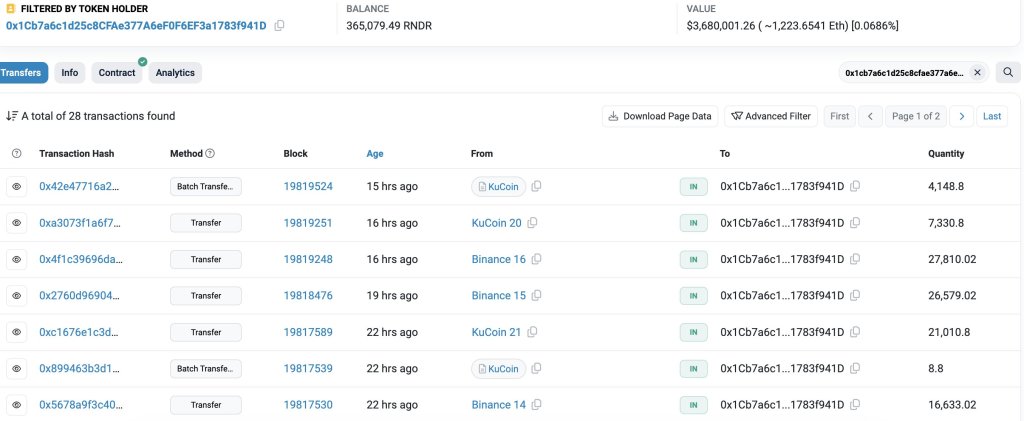Preview transaction 0x42e47716a2 with eye icon
This screenshot has height=421, width=1024.
coord(16,187)
